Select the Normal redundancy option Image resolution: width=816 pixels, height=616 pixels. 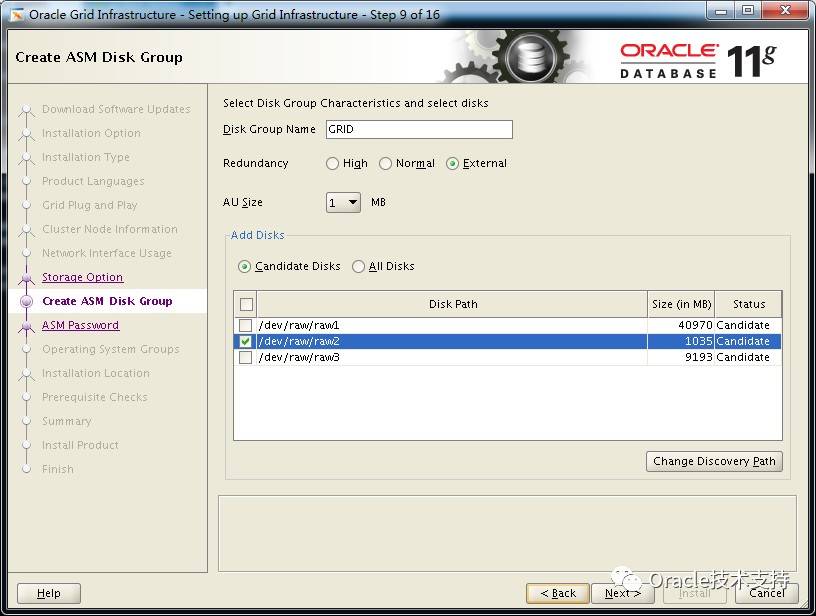(386, 164)
